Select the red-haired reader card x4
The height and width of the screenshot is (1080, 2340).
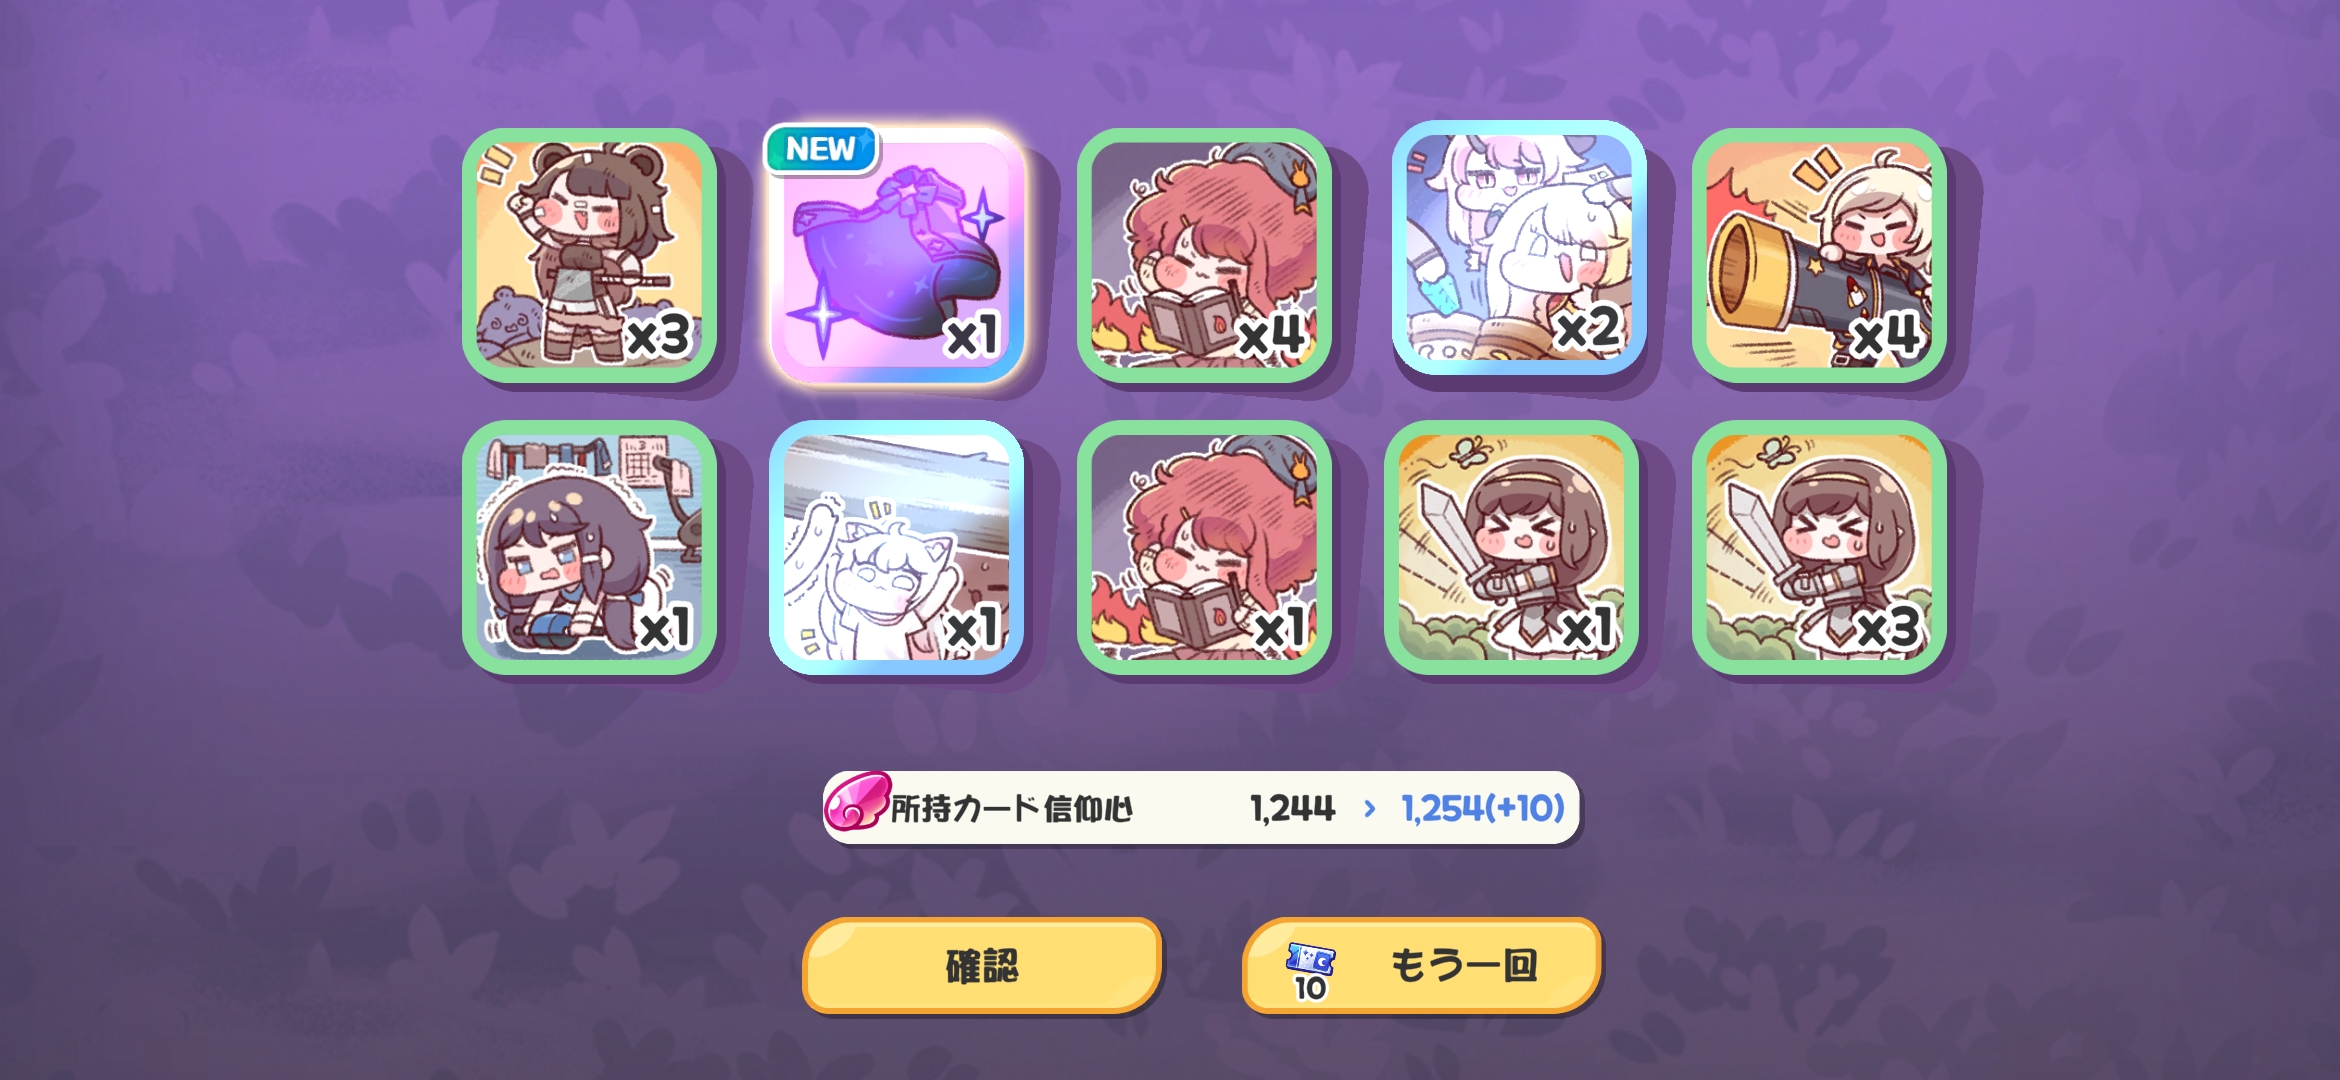point(1204,255)
